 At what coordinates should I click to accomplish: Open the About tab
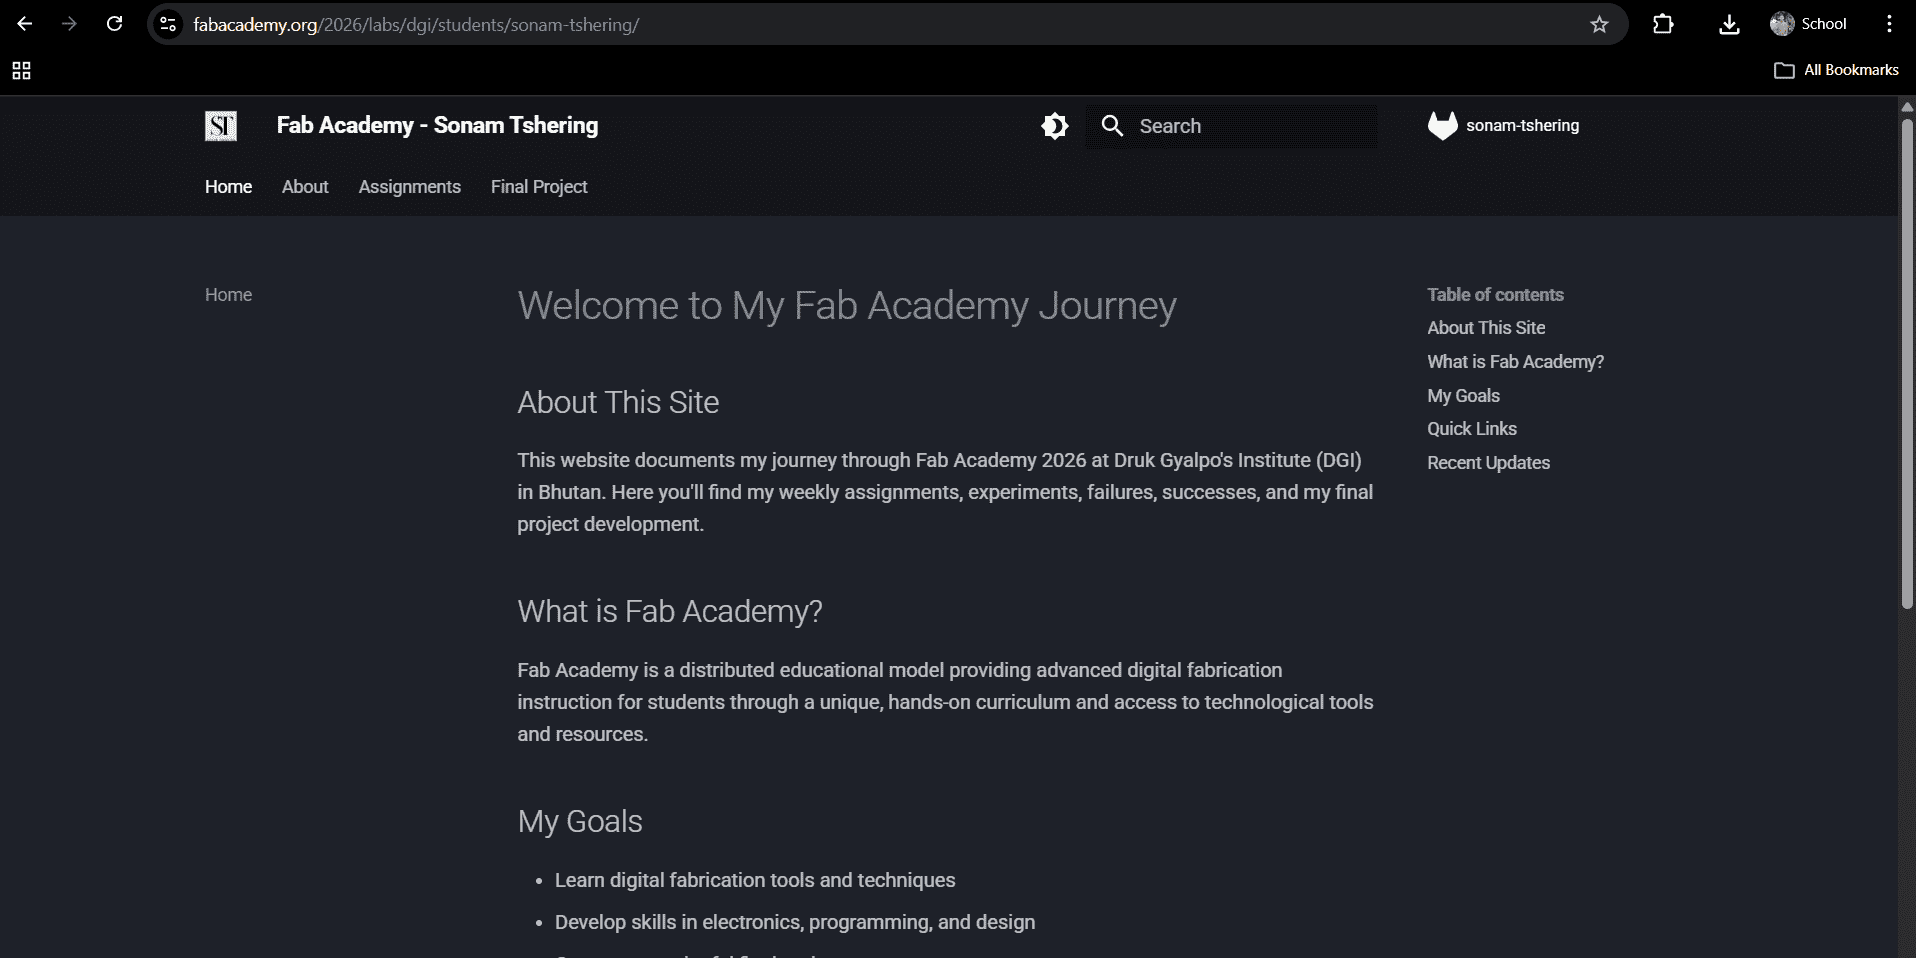click(305, 187)
